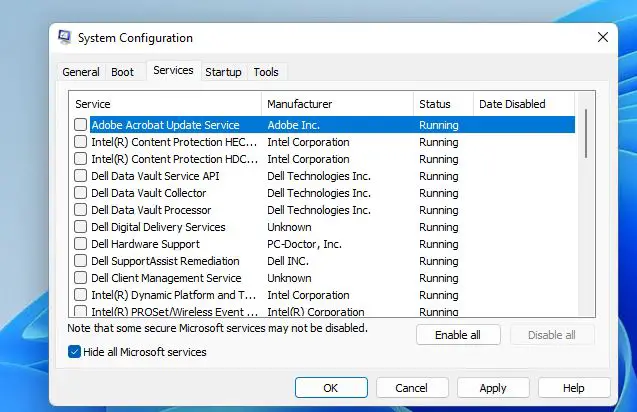This screenshot has width=637, height=412.
Task: Click the System Configuration title bar icon
Action: (x=65, y=37)
